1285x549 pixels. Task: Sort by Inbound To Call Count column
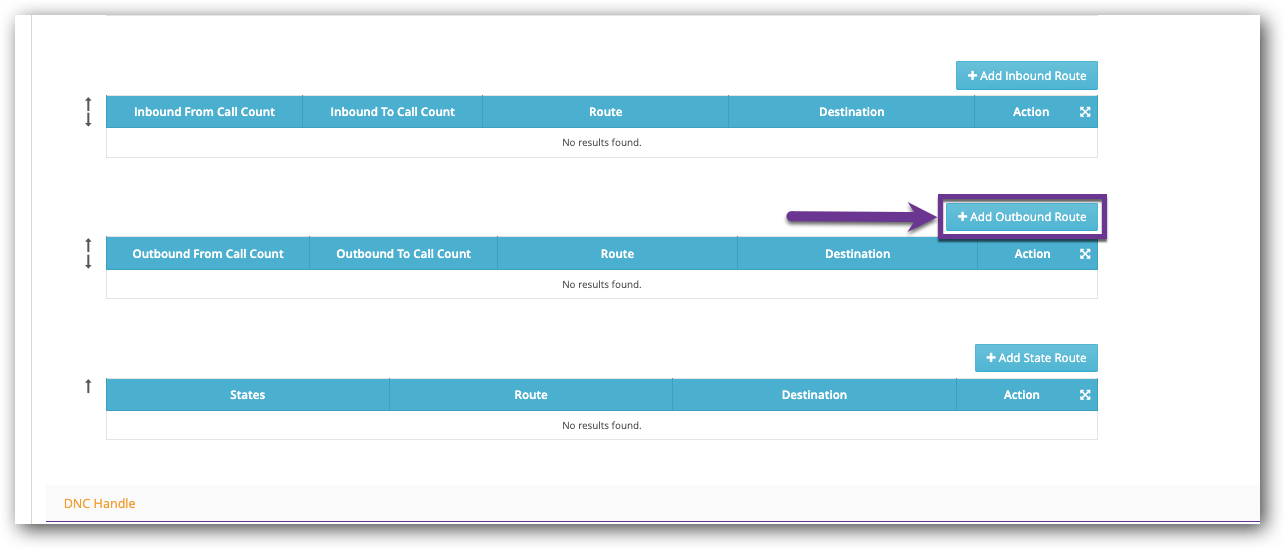392,112
